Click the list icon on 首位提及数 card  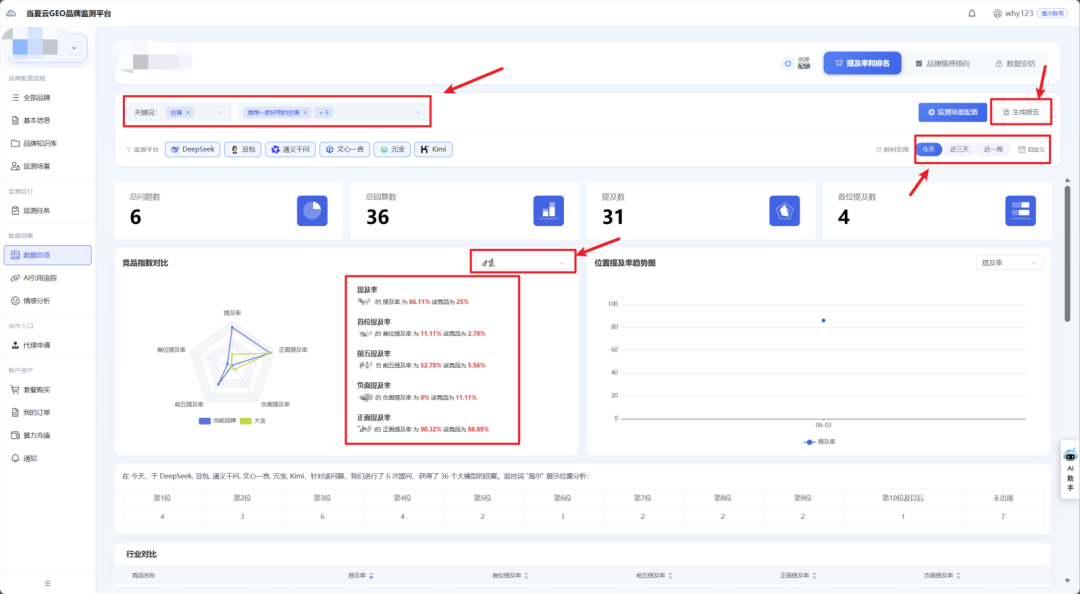click(x=1021, y=211)
